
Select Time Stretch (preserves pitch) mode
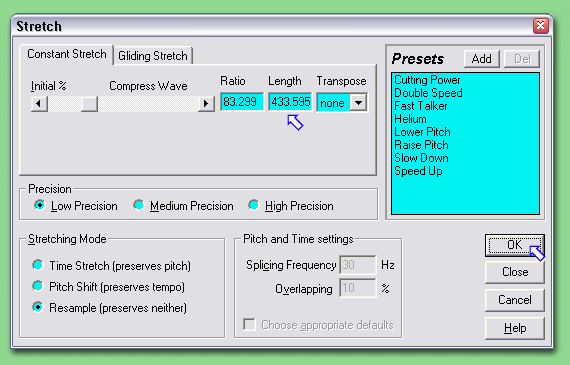tap(37, 265)
